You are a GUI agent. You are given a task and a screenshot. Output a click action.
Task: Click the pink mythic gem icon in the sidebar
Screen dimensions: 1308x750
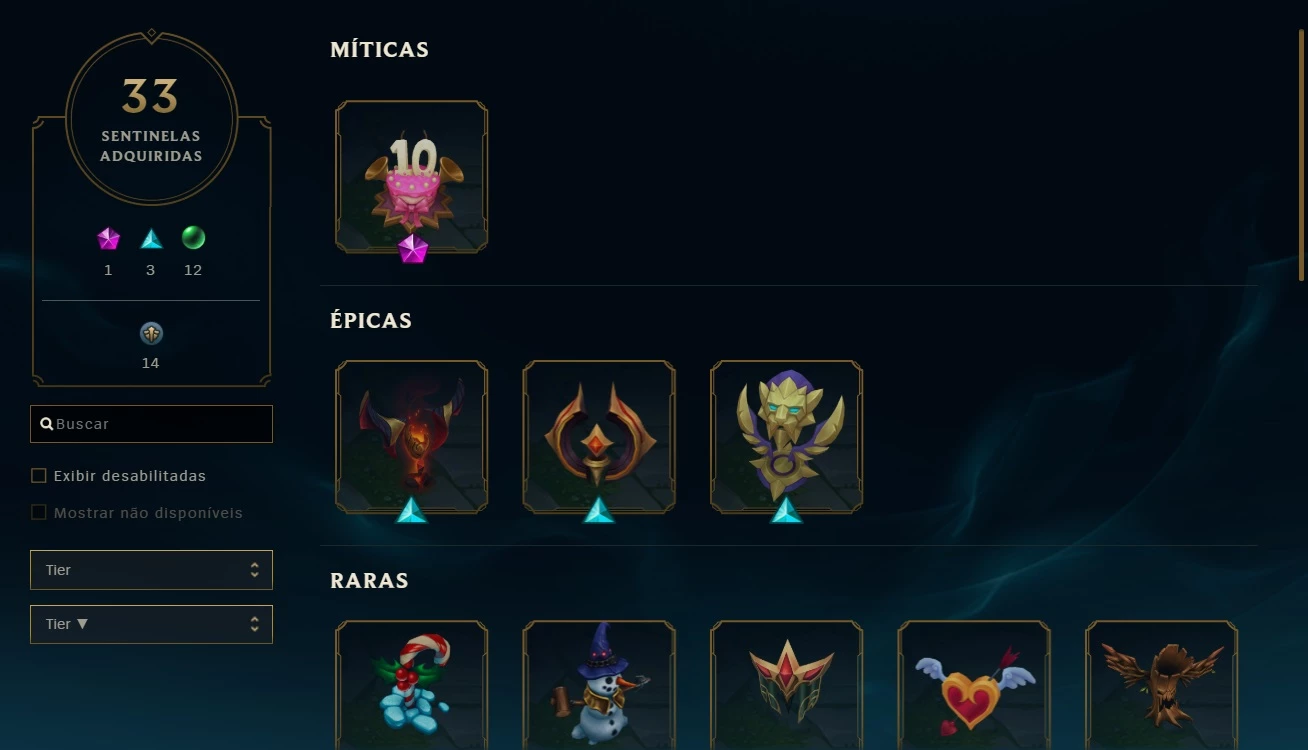108,238
